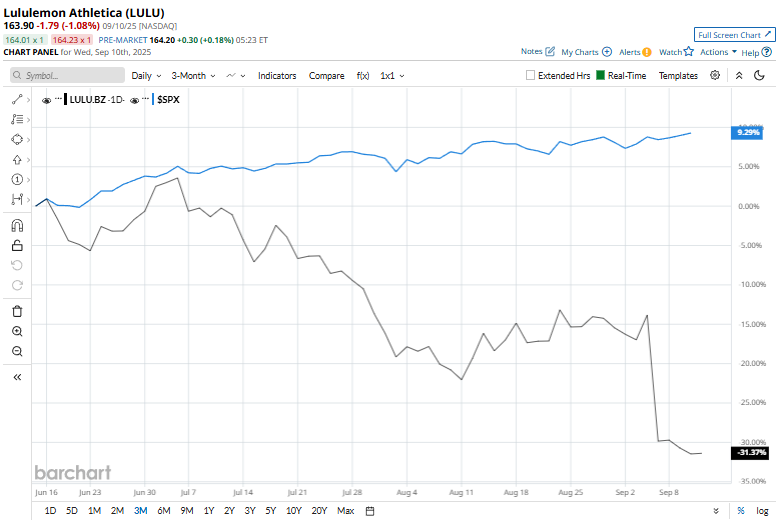Focus the Symbol search field
Viewport: 782px width, 528px height.
(x=67, y=75)
